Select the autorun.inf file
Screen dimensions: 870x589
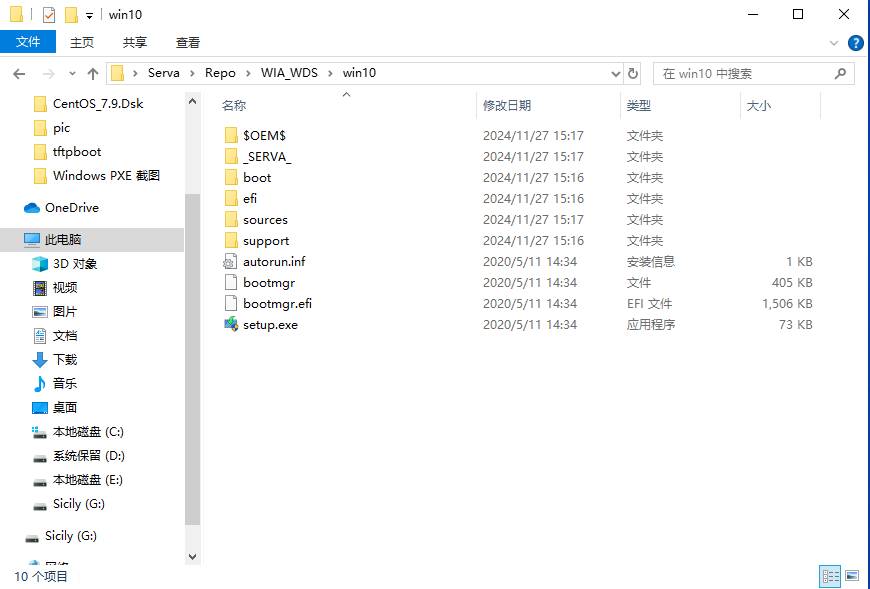click(273, 261)
